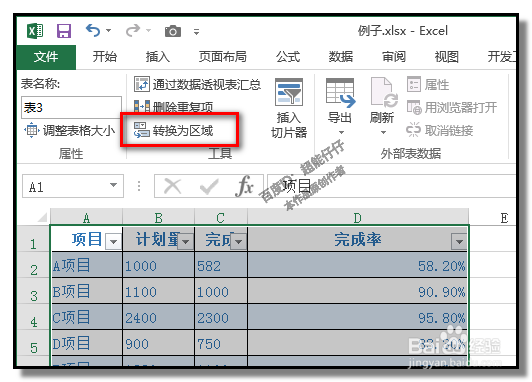The image size is (532, 382).
Task: Select cell with value 1100
Action: (x=158, y=291)
